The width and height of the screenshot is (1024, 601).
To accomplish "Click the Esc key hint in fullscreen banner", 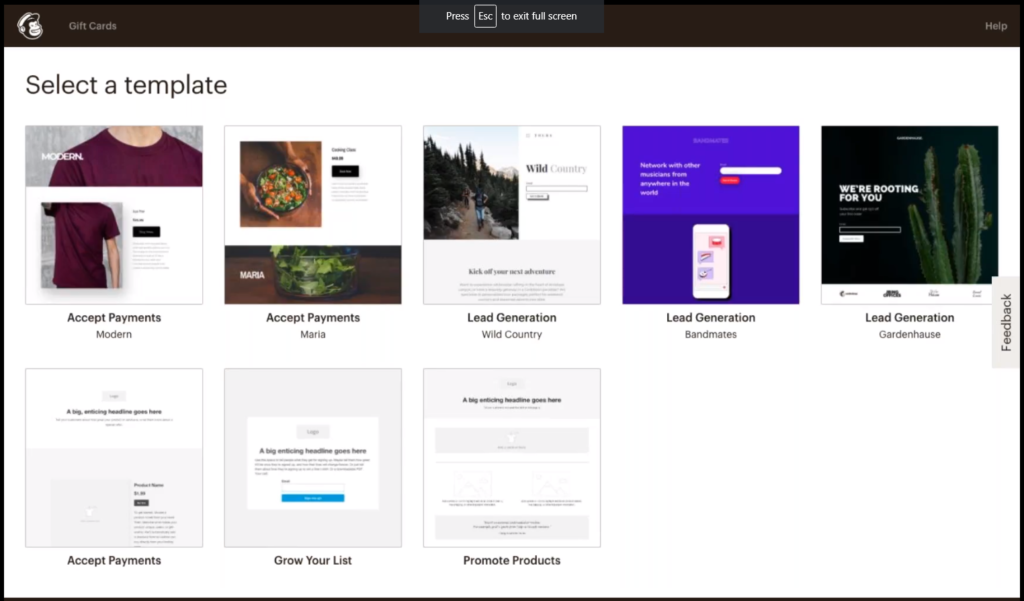I will point(485,16).
